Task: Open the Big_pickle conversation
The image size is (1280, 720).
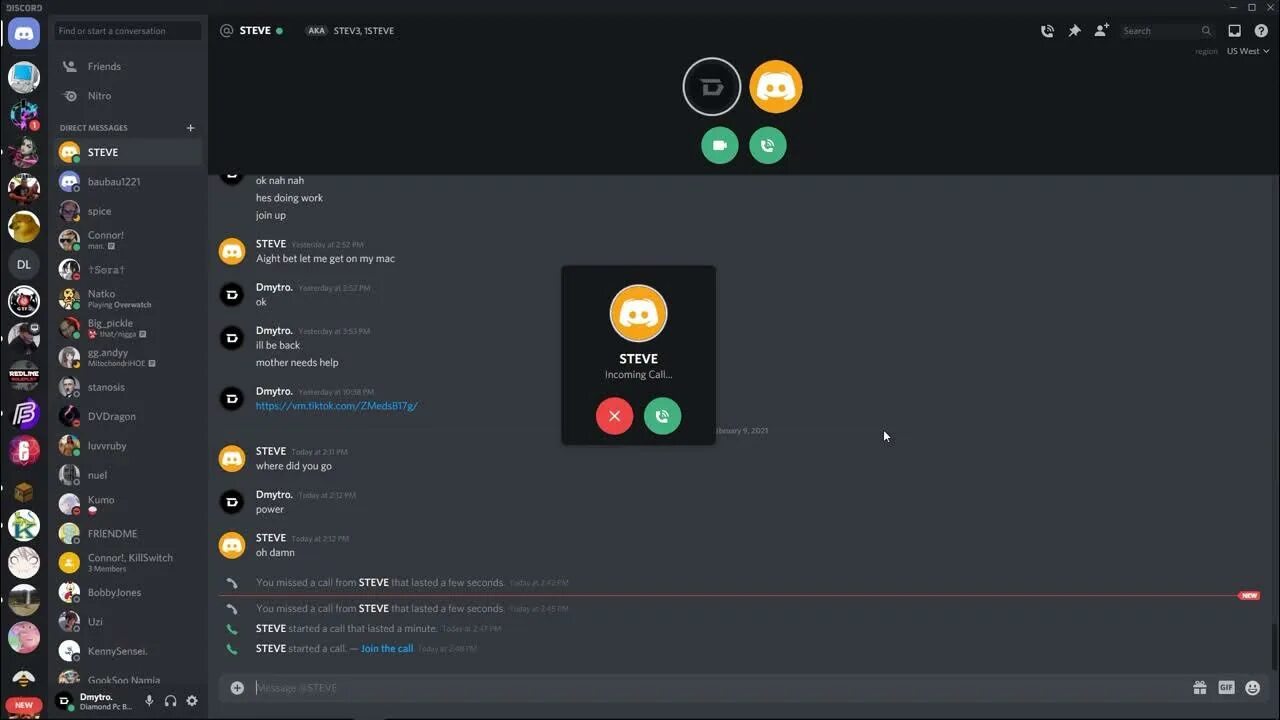Action: 129,328
